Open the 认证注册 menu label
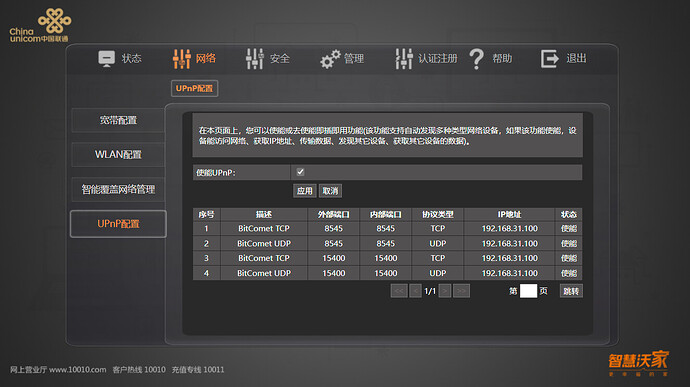The image size is (690, 387). point(437,59)
